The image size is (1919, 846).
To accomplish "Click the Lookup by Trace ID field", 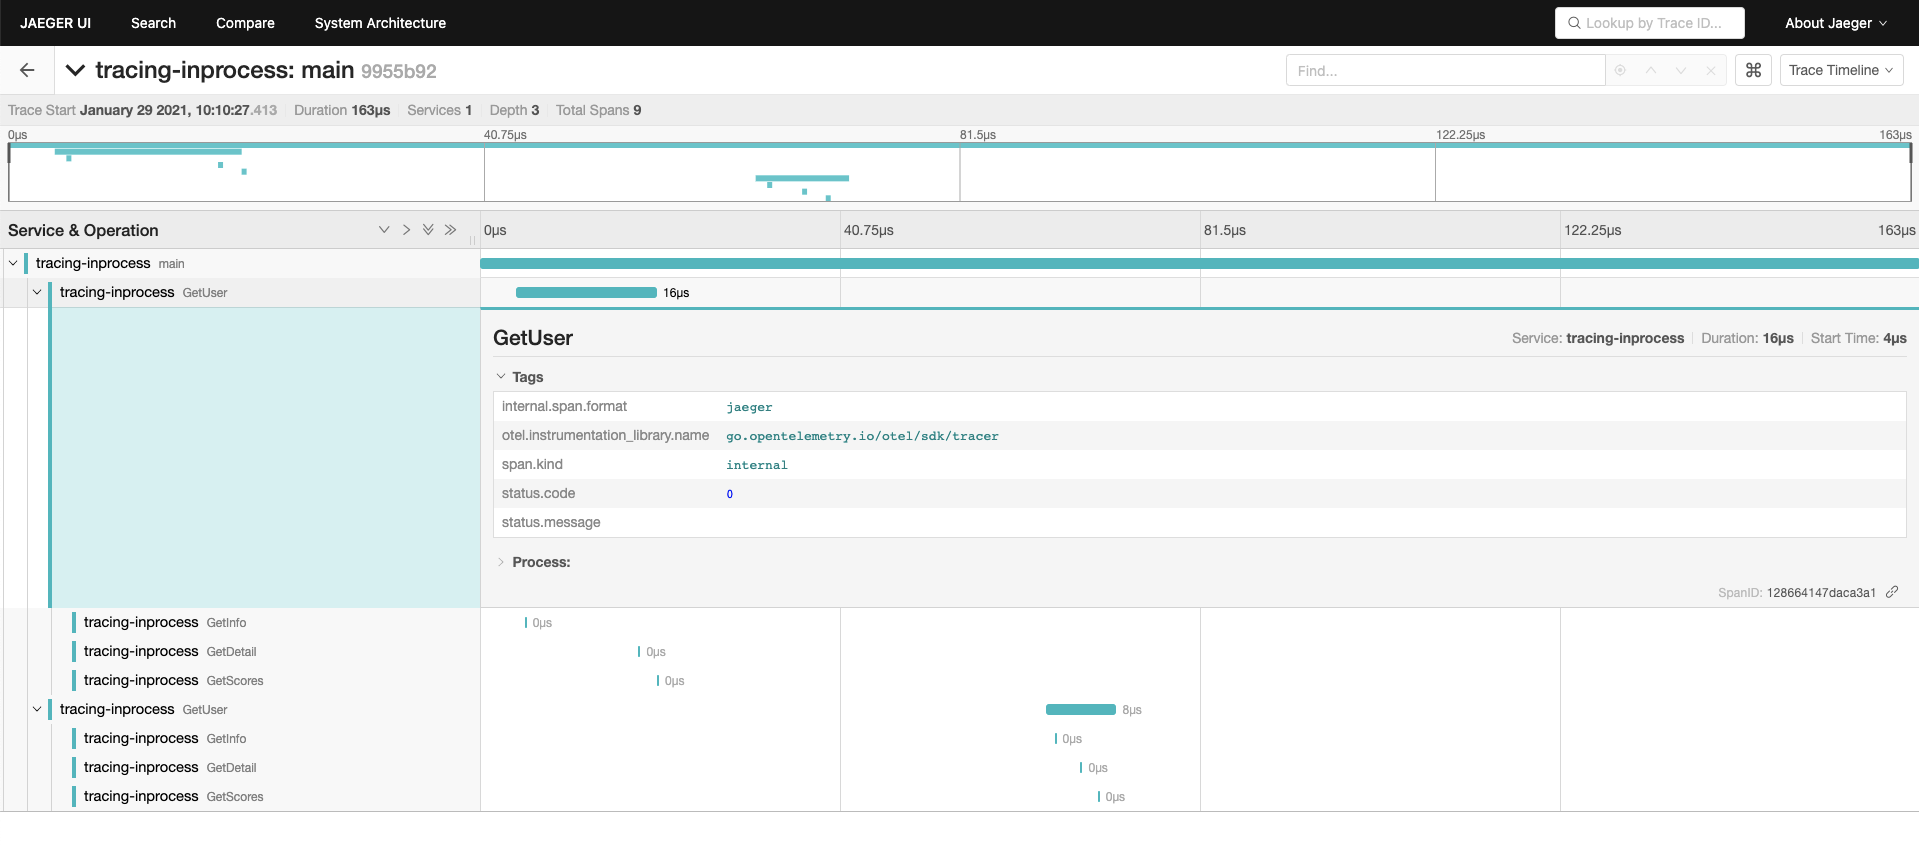I will (1650, 23).
